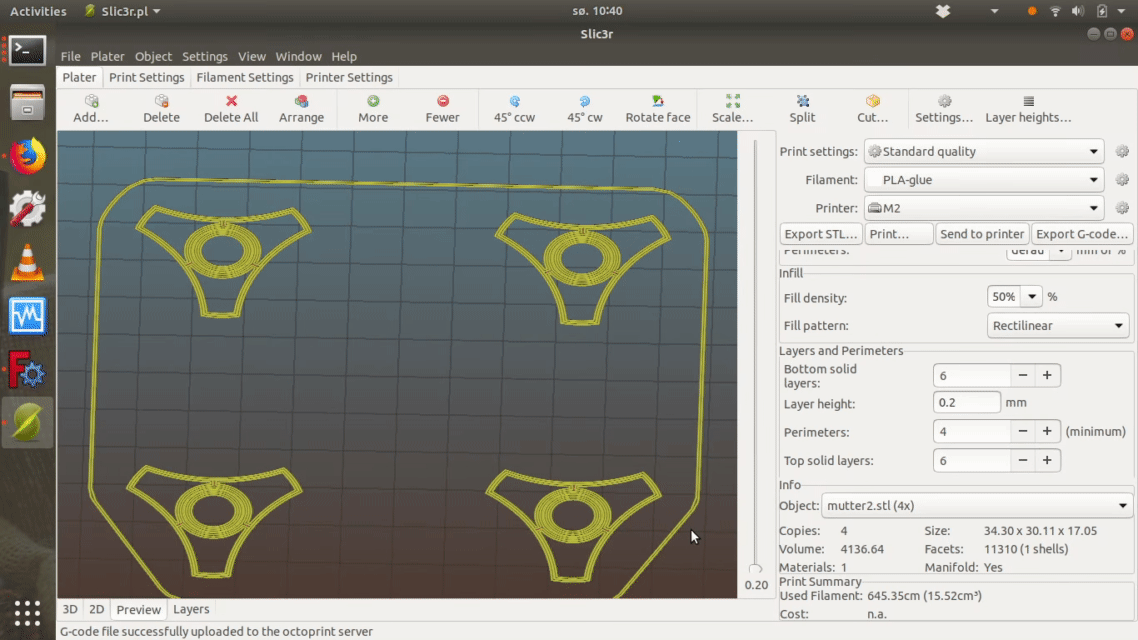Viewport: 1138px width, 640px height.
Task: Increase Perimeters count
Action: pyautogui.click(x=1047, y=431)
